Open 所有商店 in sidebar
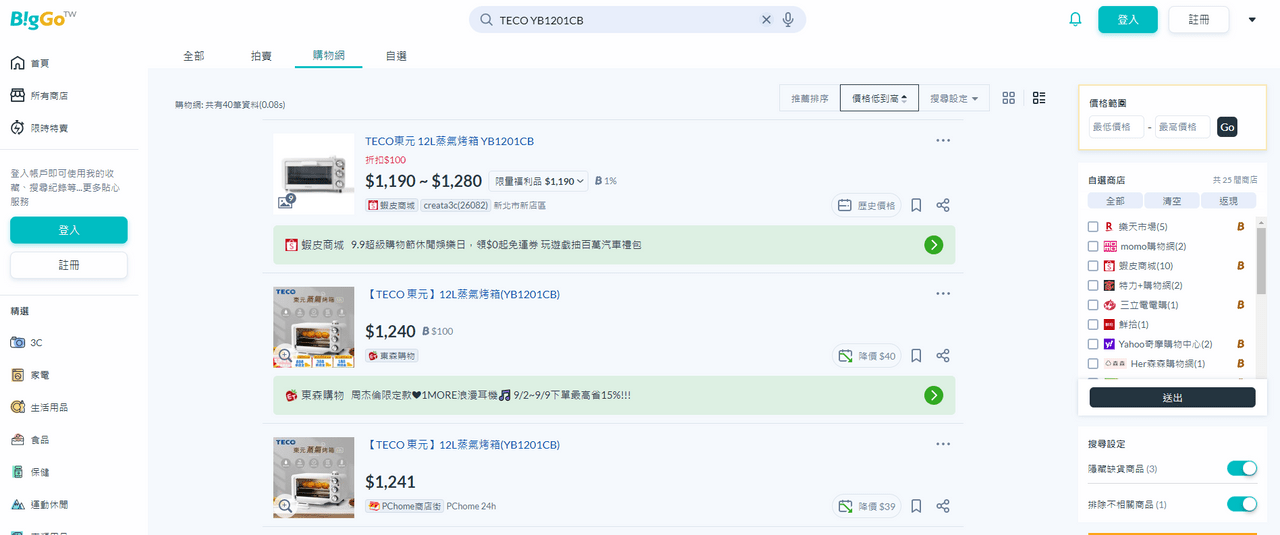1280x535 pixels. (39, 96)
